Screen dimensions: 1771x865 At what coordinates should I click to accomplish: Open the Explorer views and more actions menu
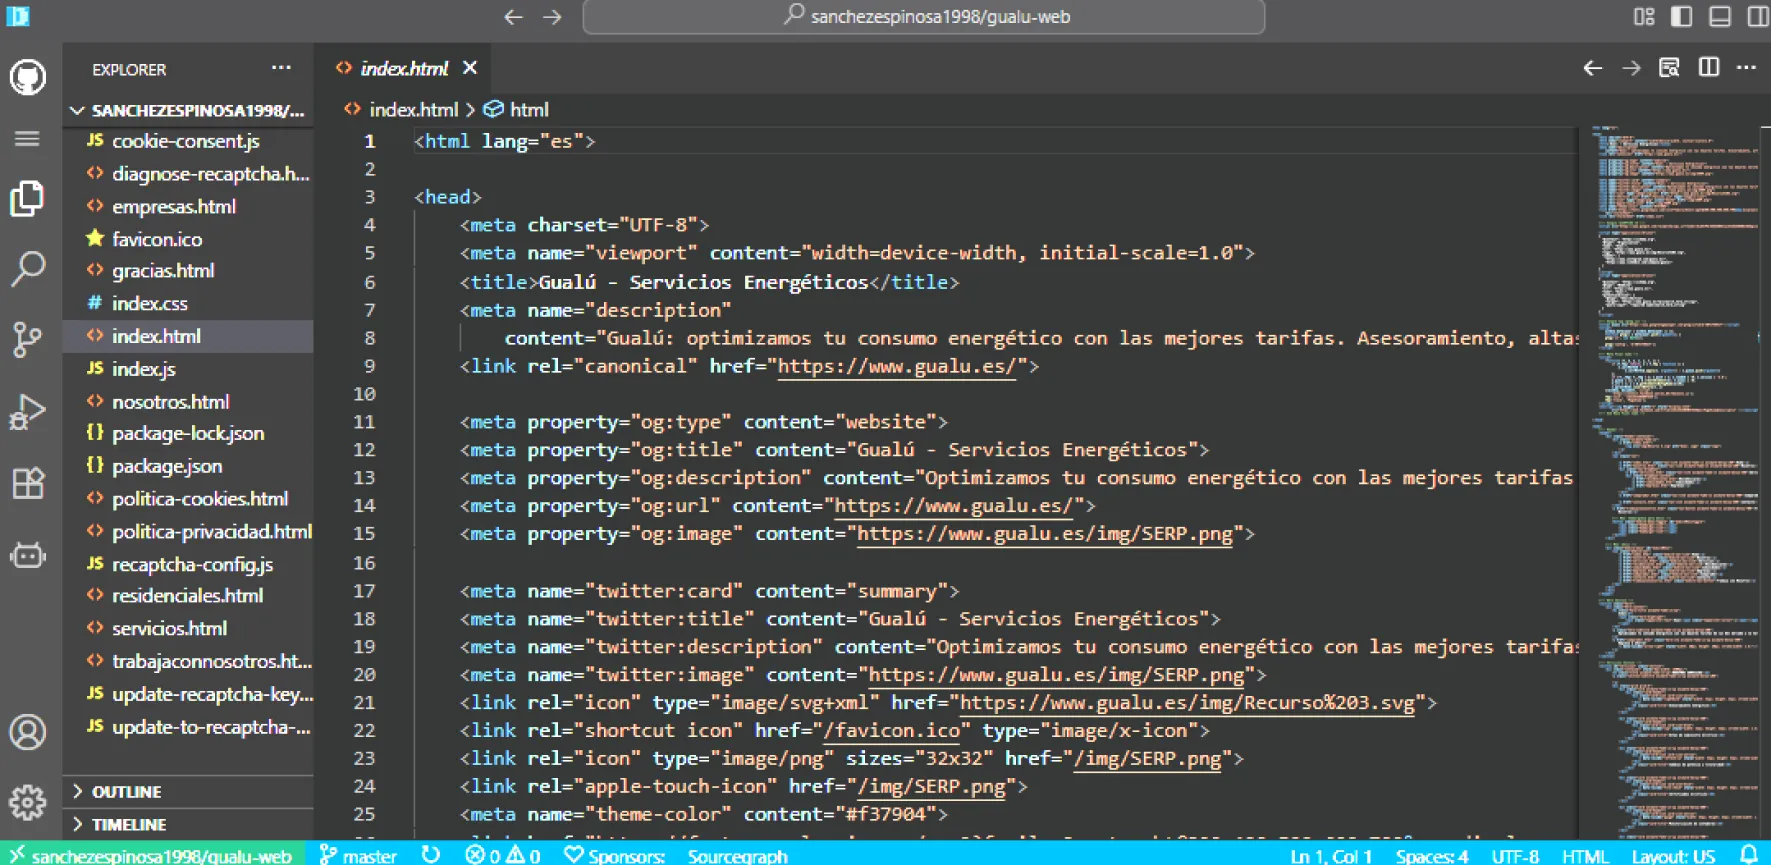[x=281, y=68]
